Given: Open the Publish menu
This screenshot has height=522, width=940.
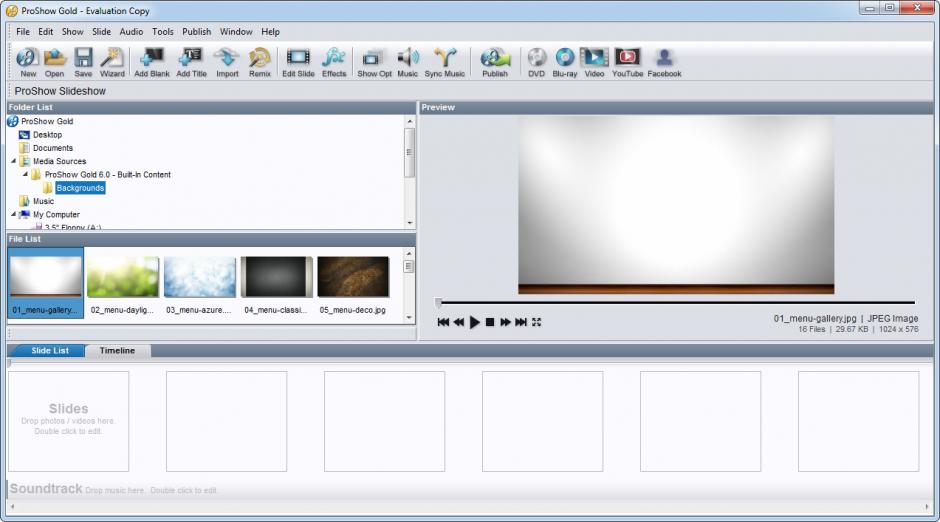Looking at the screenshot, I should [197, 32].
